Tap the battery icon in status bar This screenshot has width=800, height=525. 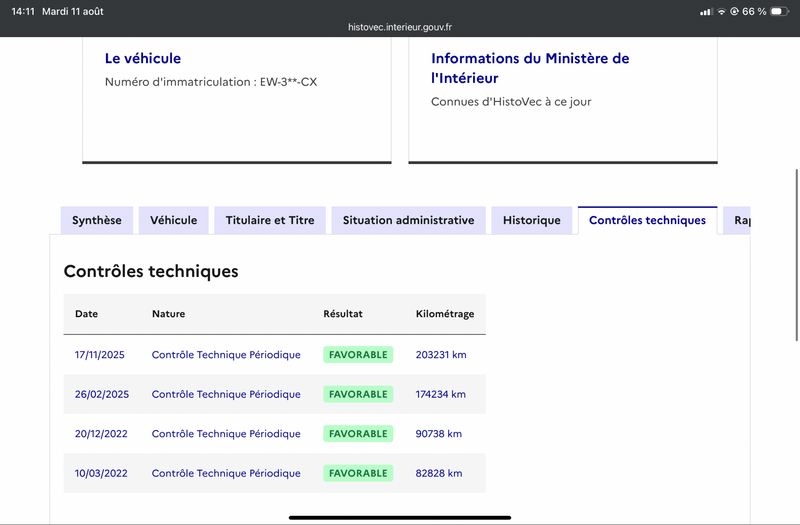click(779, 11)
